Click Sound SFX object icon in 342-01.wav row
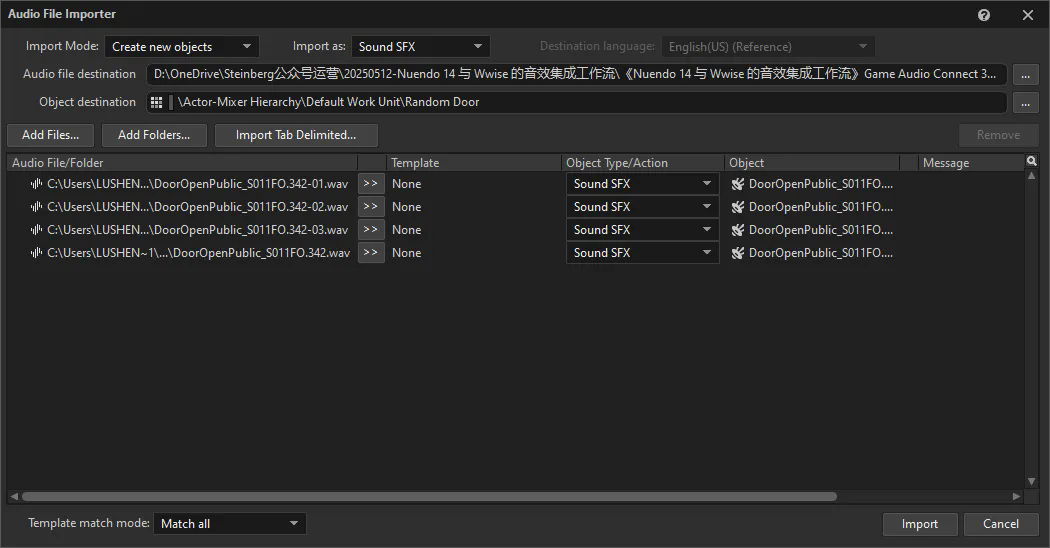 (738, 184)
